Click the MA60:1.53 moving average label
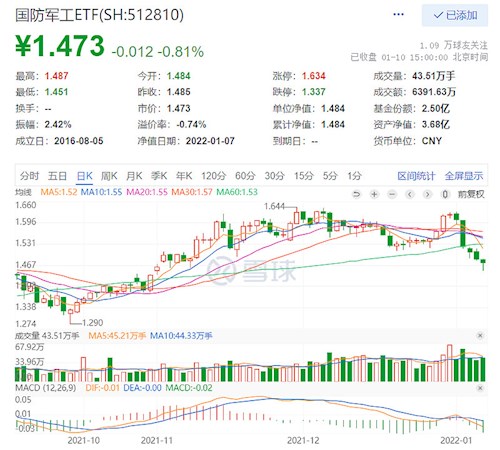Viewport: 500px width, 450px height. tap(237, 192)
